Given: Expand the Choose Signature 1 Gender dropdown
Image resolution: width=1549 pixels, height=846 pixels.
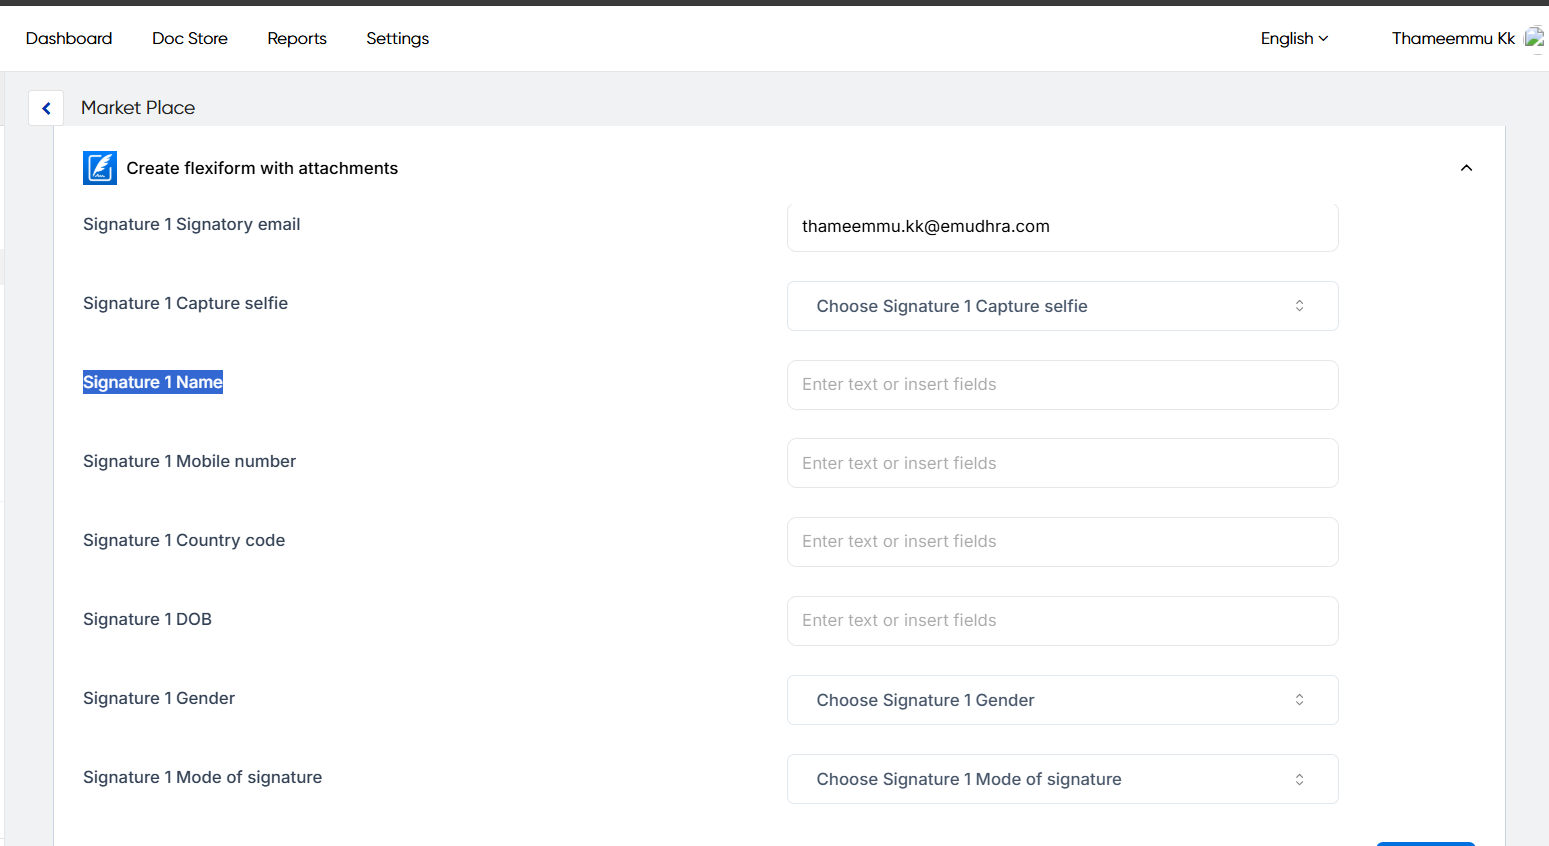Looking at the screenshot, I should pos(1062,700).
